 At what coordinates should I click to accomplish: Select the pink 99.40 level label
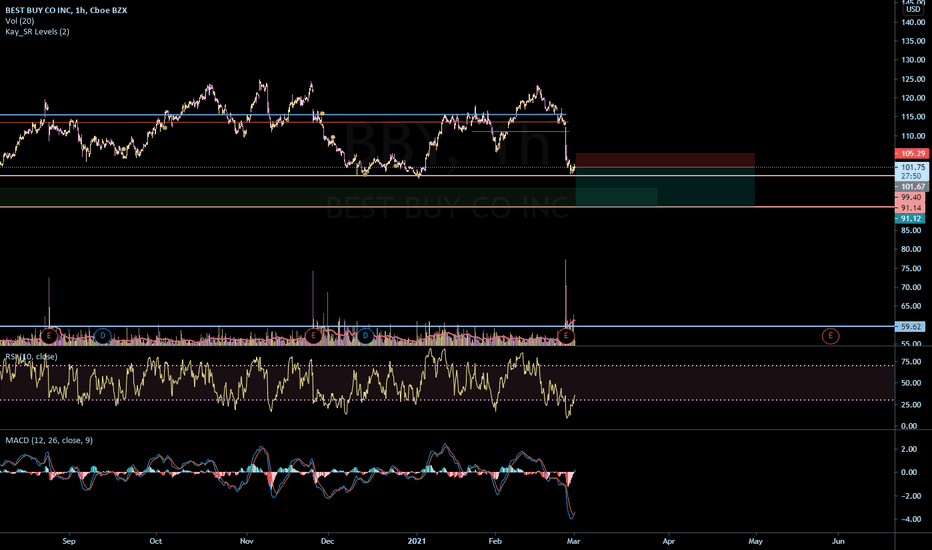pos(911,197)
